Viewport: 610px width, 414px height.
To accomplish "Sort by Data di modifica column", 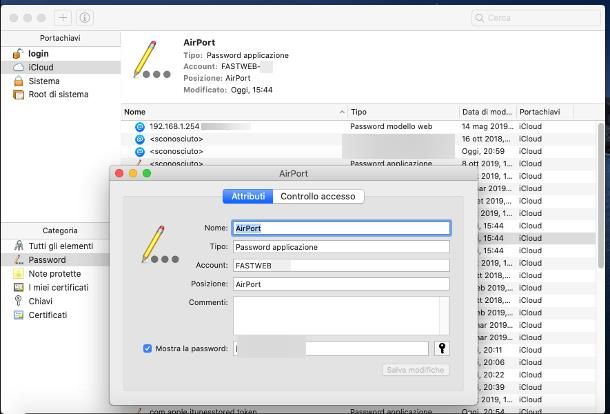I will [487, 112].
